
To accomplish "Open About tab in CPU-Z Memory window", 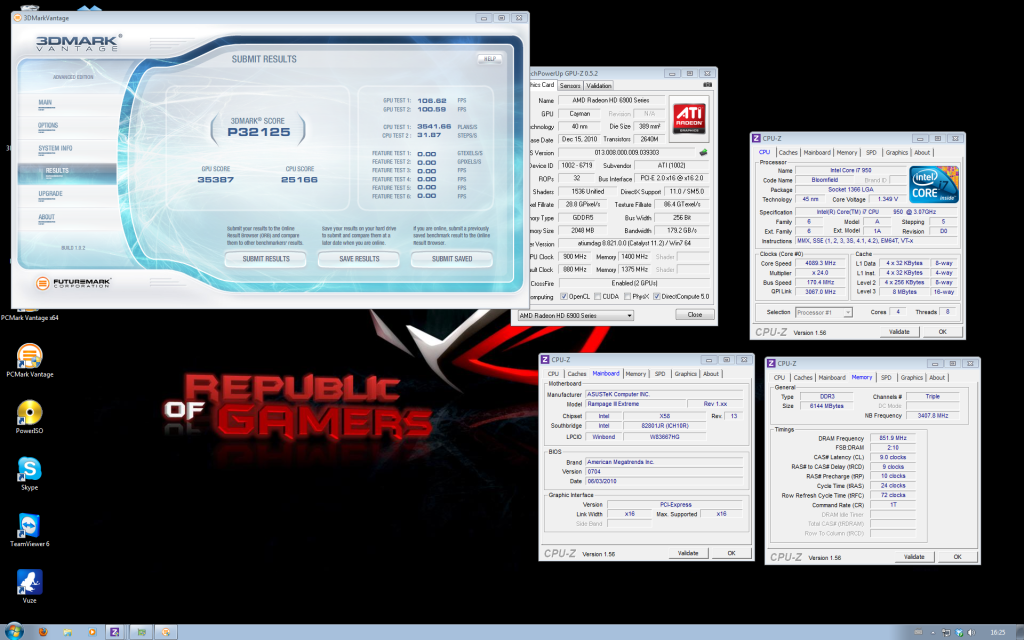I will (937, 377).
